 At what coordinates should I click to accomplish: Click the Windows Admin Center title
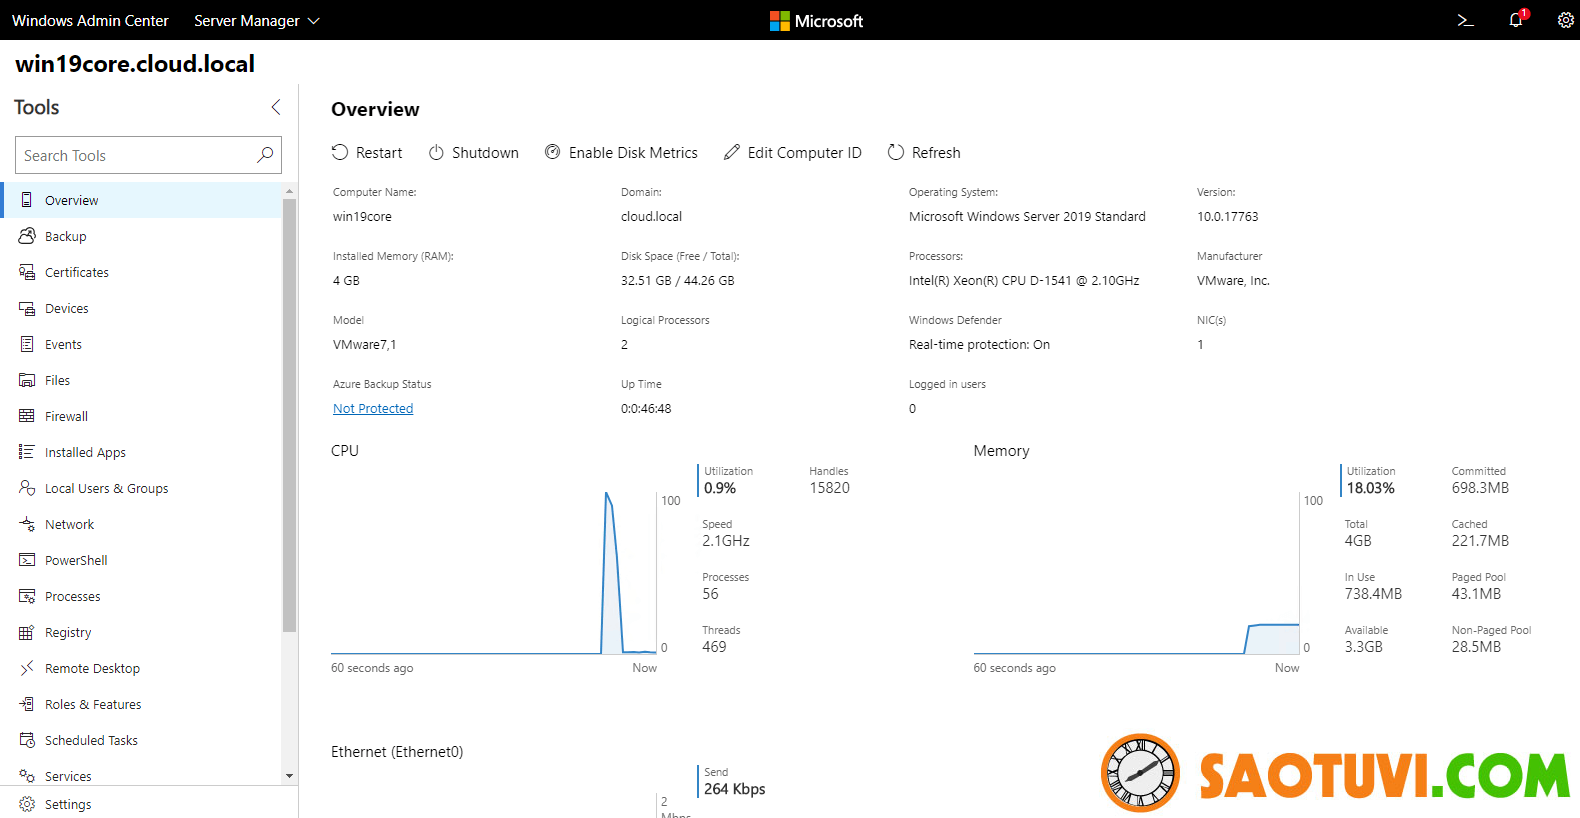[90, 20]
